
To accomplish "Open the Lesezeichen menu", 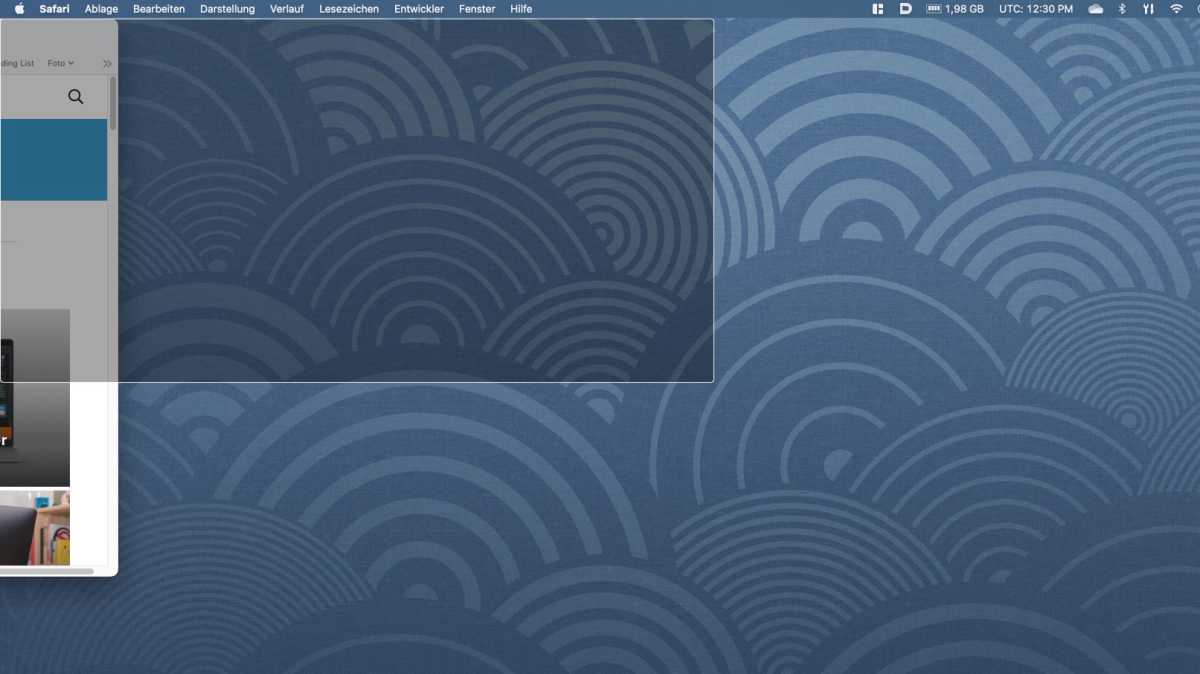I will [349, 9].
